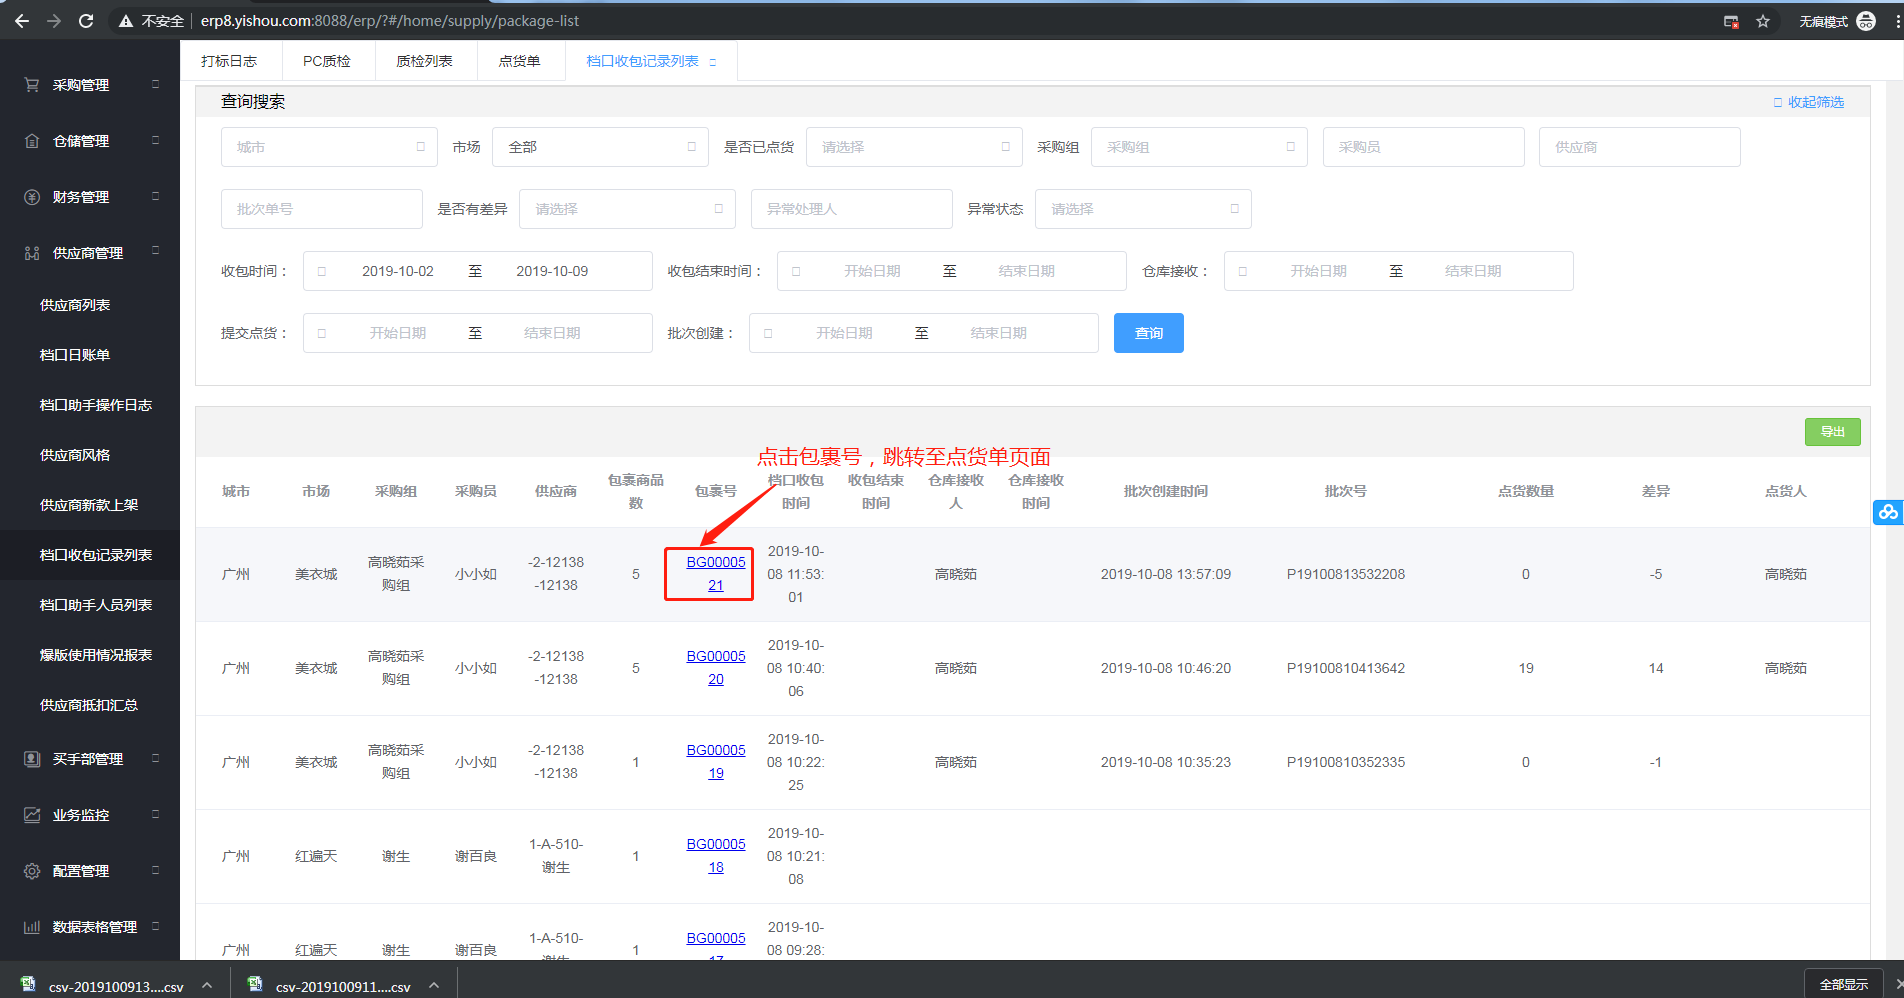Collapse the 供应商管理 sidebar menu
This screenshot has height=998, width=1904.
click(x=155, y=250)
